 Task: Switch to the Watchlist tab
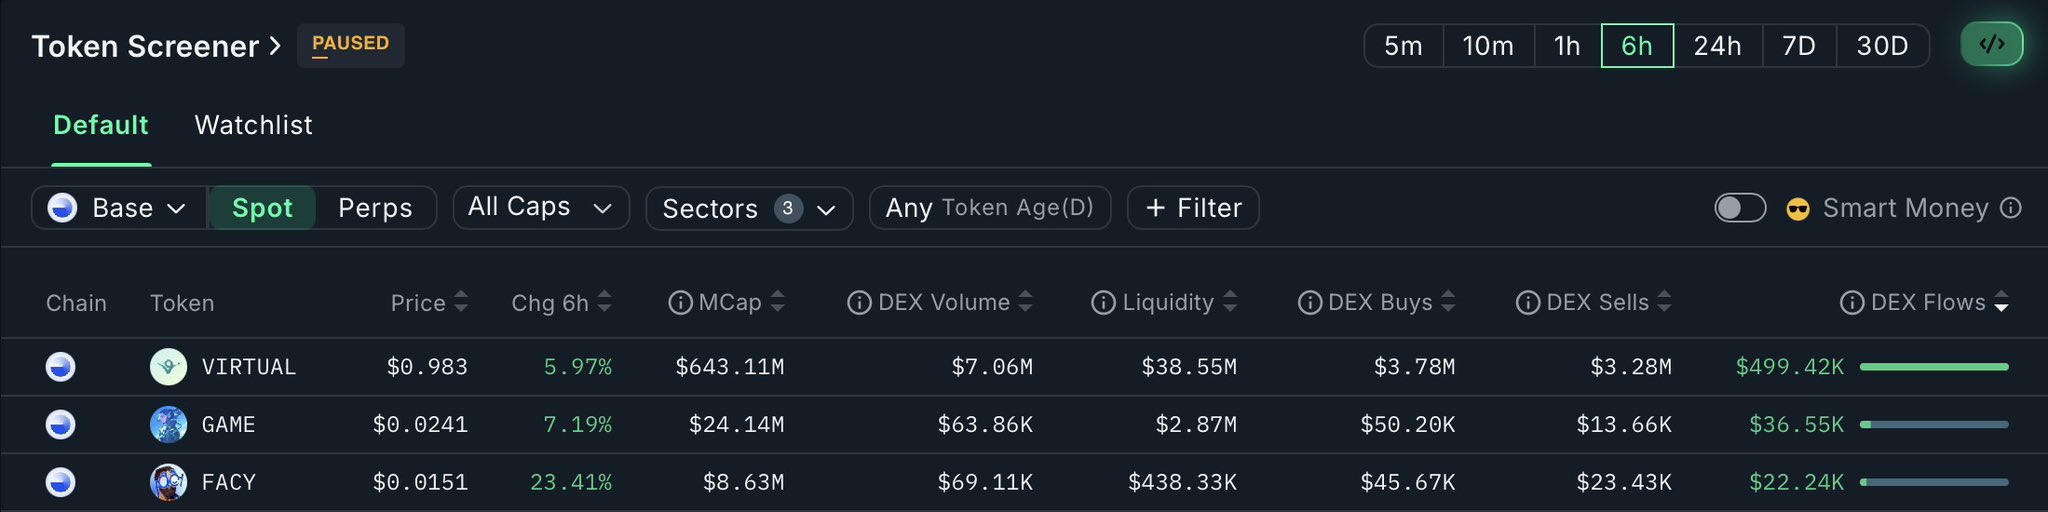pyautogui.click(x=253, y=125)
